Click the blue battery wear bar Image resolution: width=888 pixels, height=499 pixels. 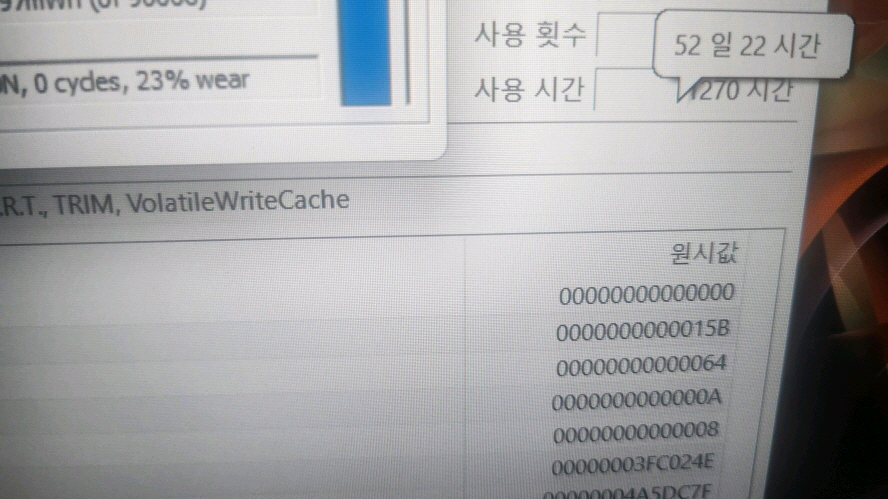[366, 52]
